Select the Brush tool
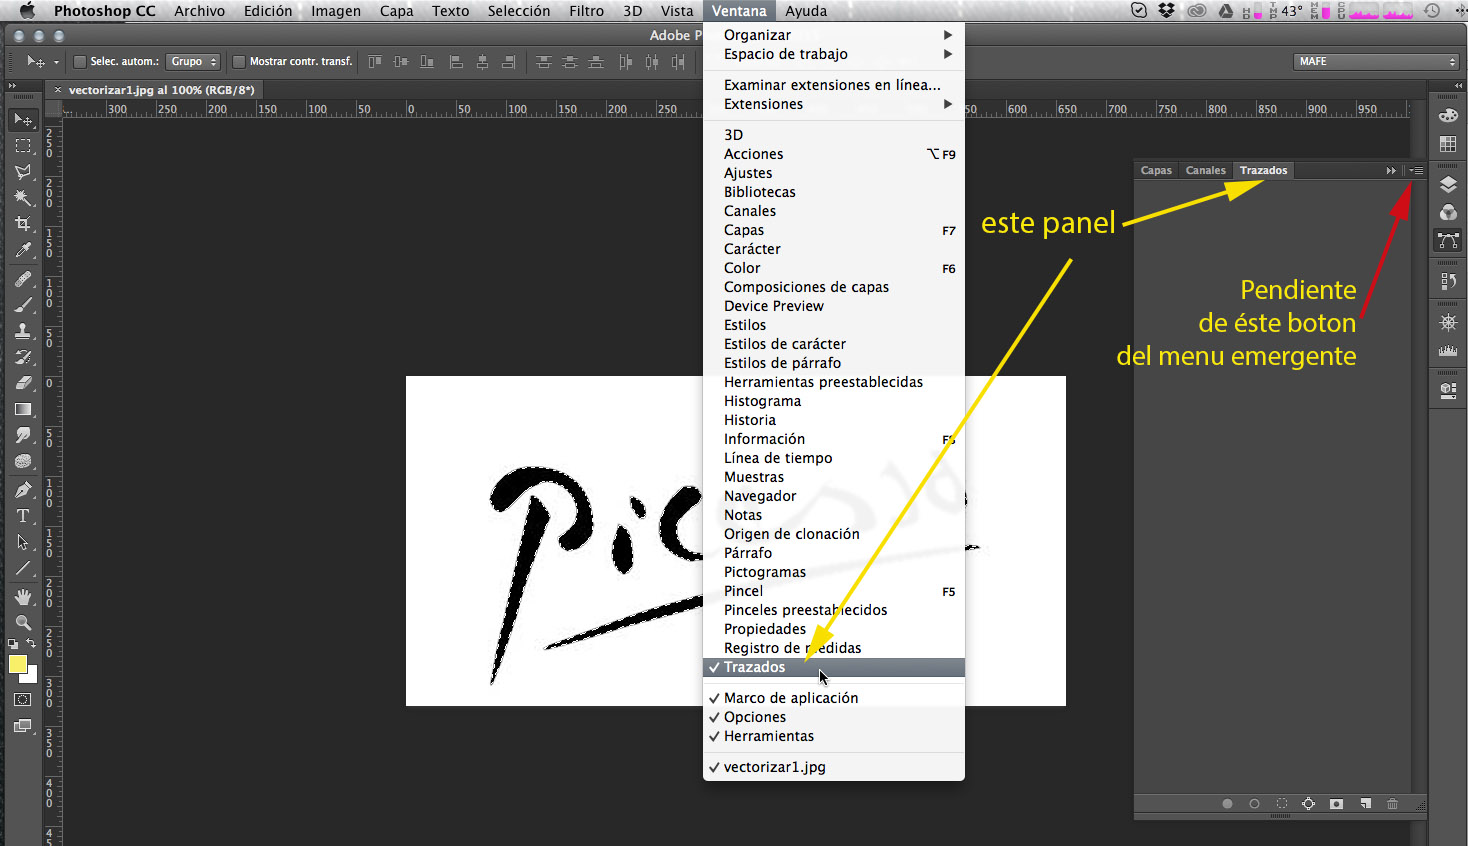Screen dimensions: 1468x846 [x=23, y=305]
